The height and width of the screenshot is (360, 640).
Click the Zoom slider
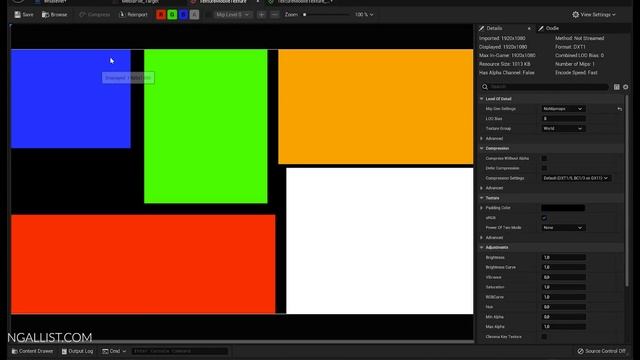[327, 15]
